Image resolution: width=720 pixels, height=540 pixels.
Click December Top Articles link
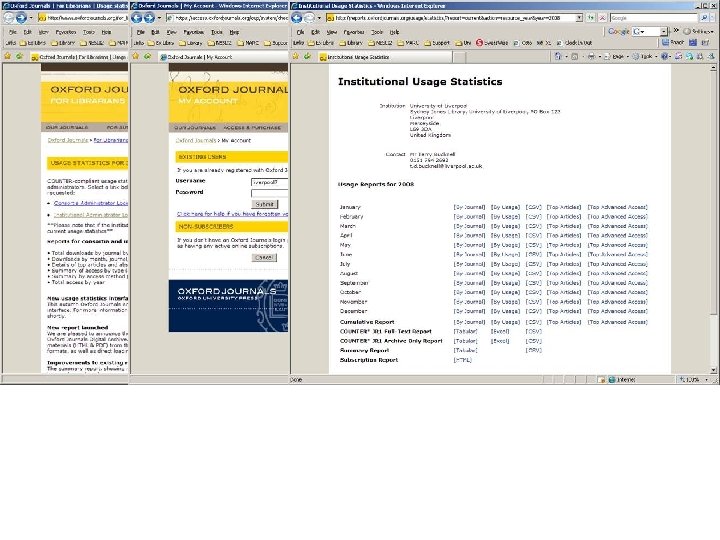[x=564, y=311]
